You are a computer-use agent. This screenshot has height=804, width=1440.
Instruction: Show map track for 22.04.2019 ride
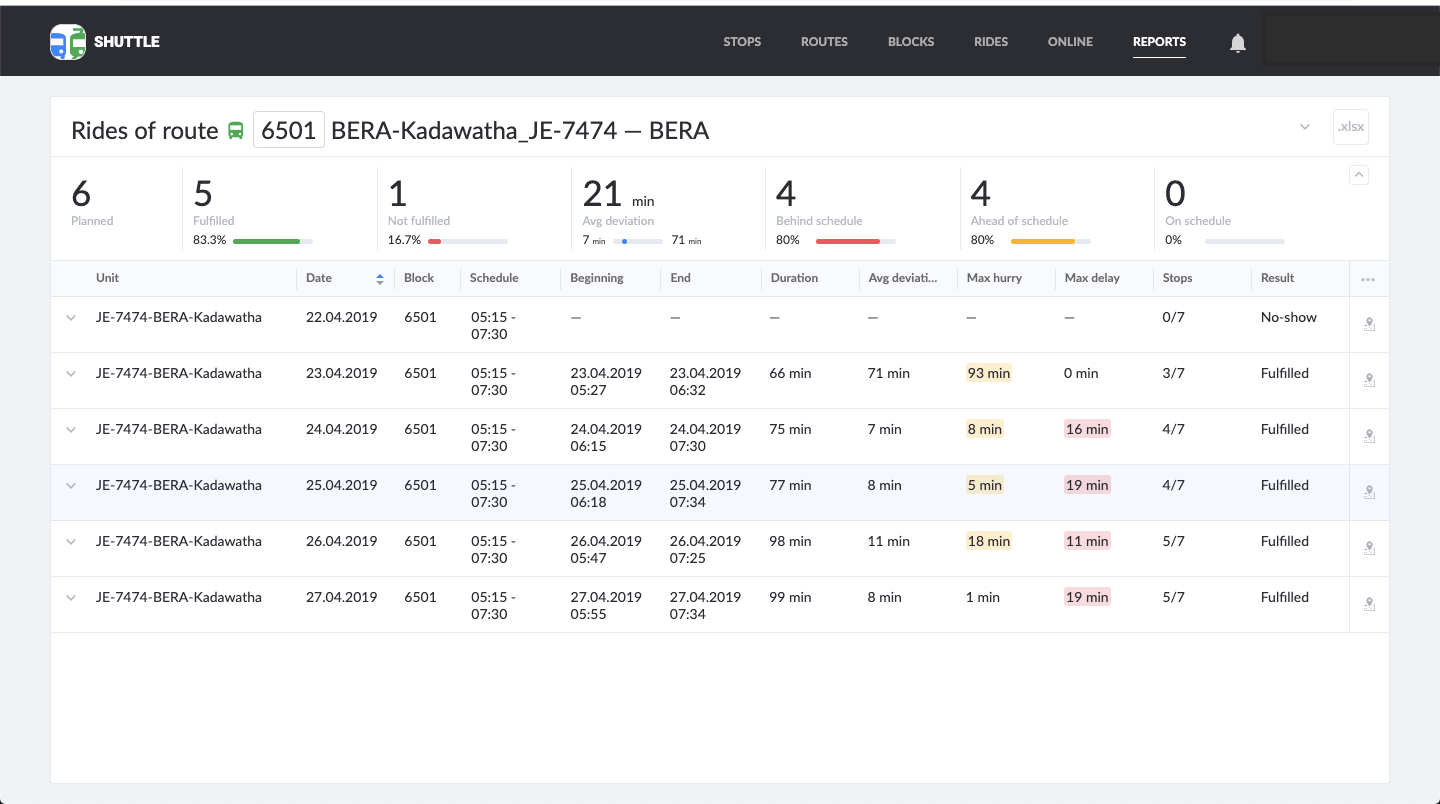click(x=1369, y=324)
